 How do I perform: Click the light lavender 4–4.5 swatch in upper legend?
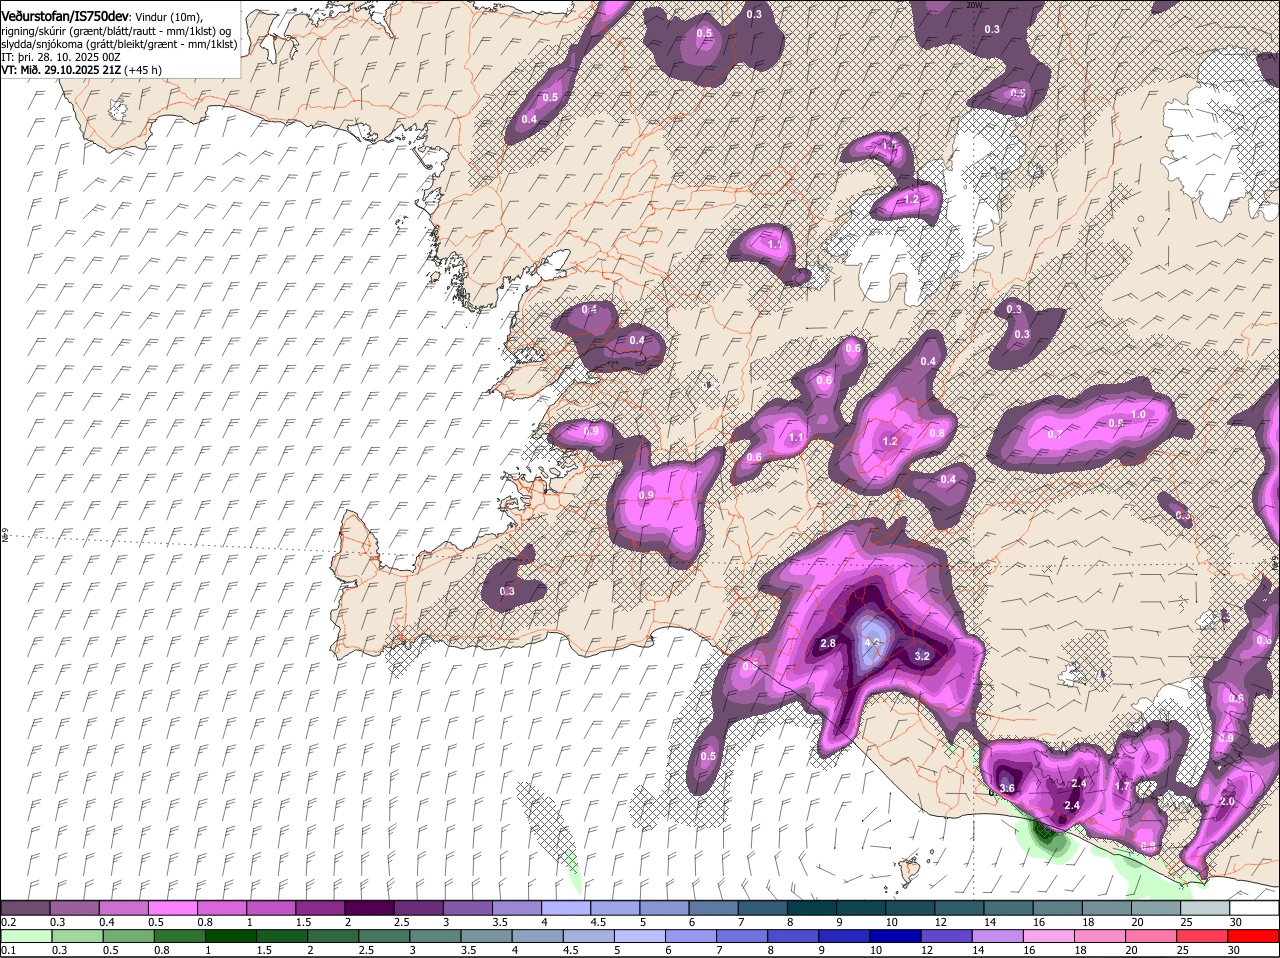tap(568, 907)
